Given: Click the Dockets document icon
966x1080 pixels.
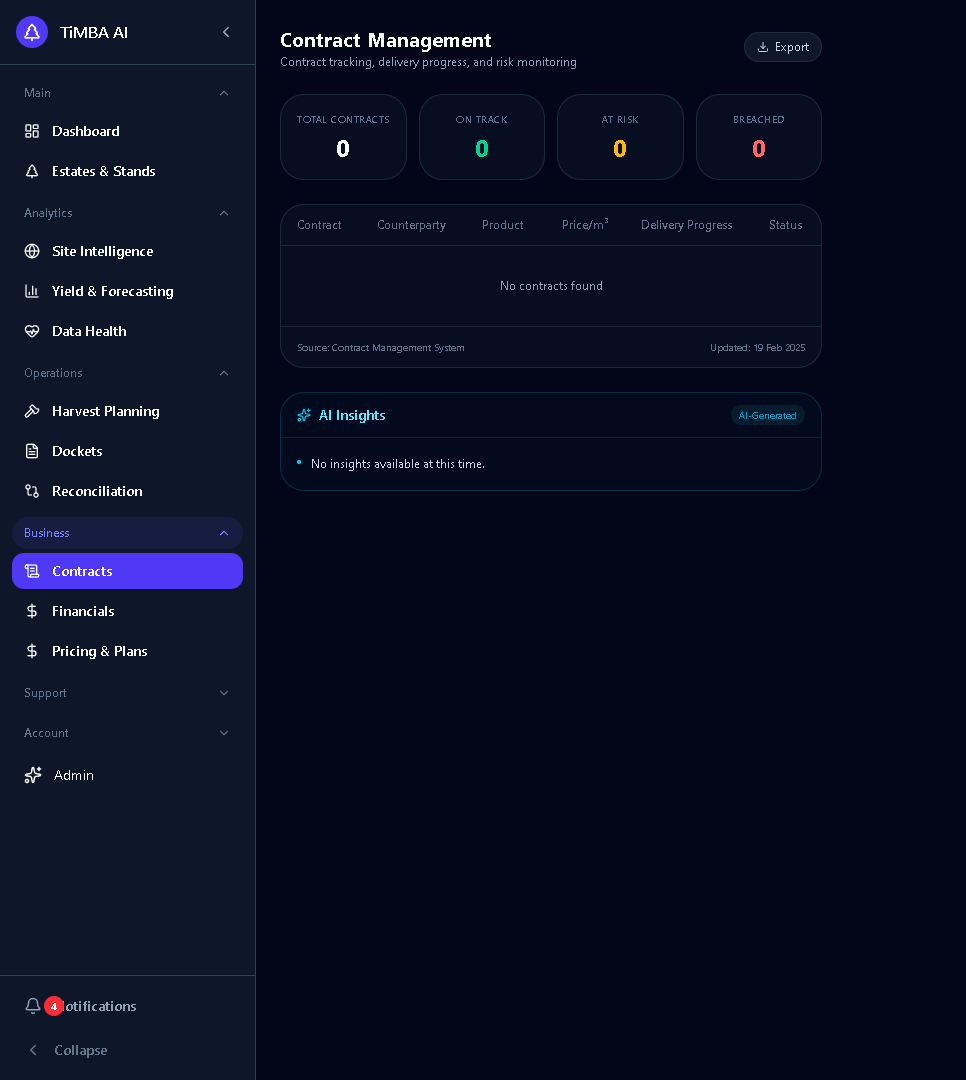Looking at the screenshot, I should pyautogui.click(x=32, y=451).
